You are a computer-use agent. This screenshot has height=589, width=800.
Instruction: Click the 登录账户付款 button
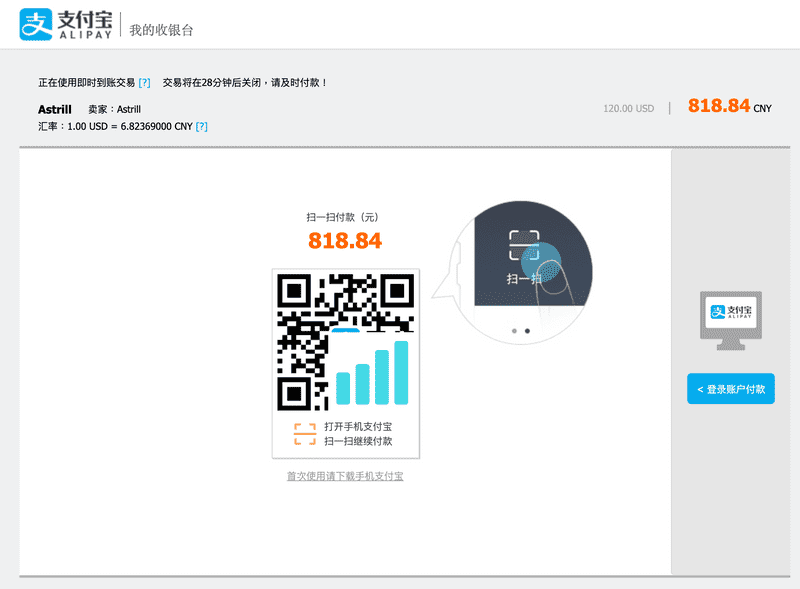731,389
